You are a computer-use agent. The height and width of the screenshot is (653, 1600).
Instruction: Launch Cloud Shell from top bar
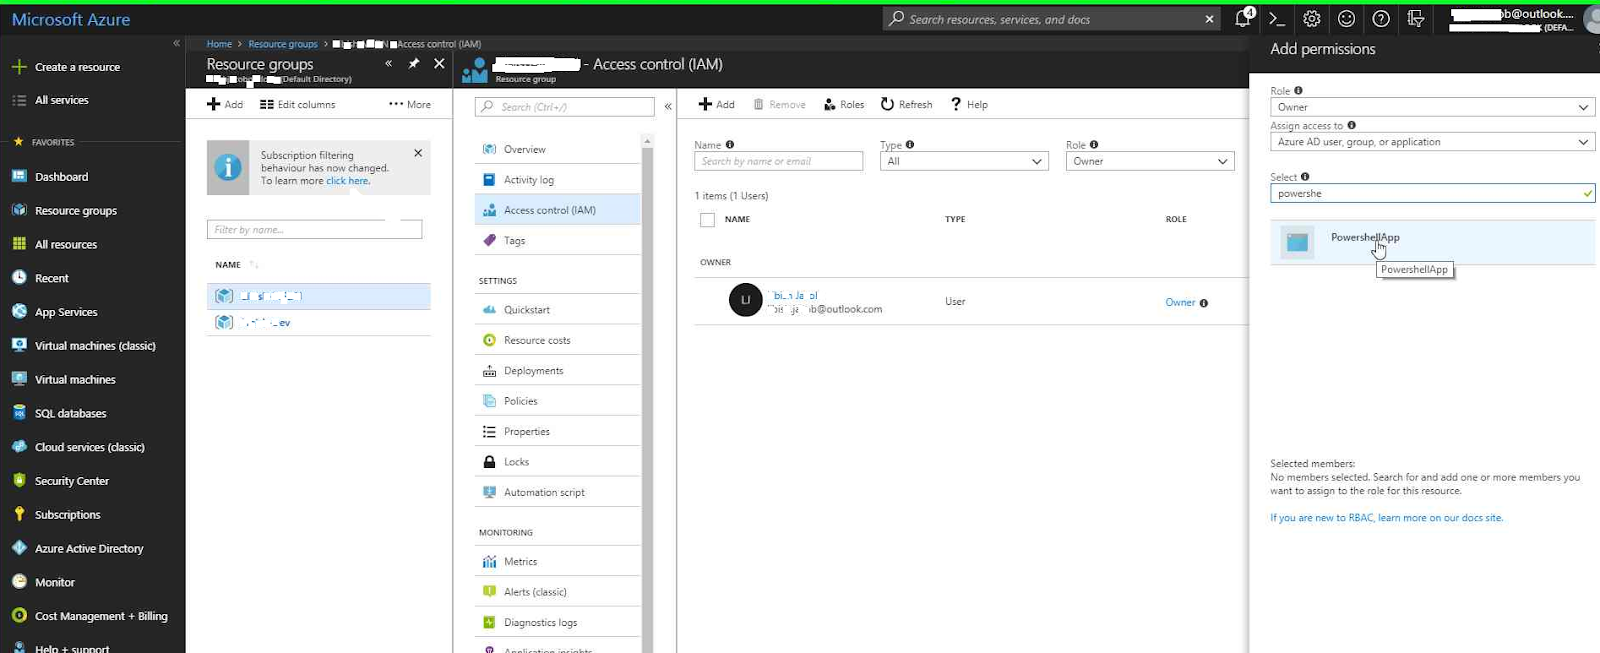tap(1277, 19)
